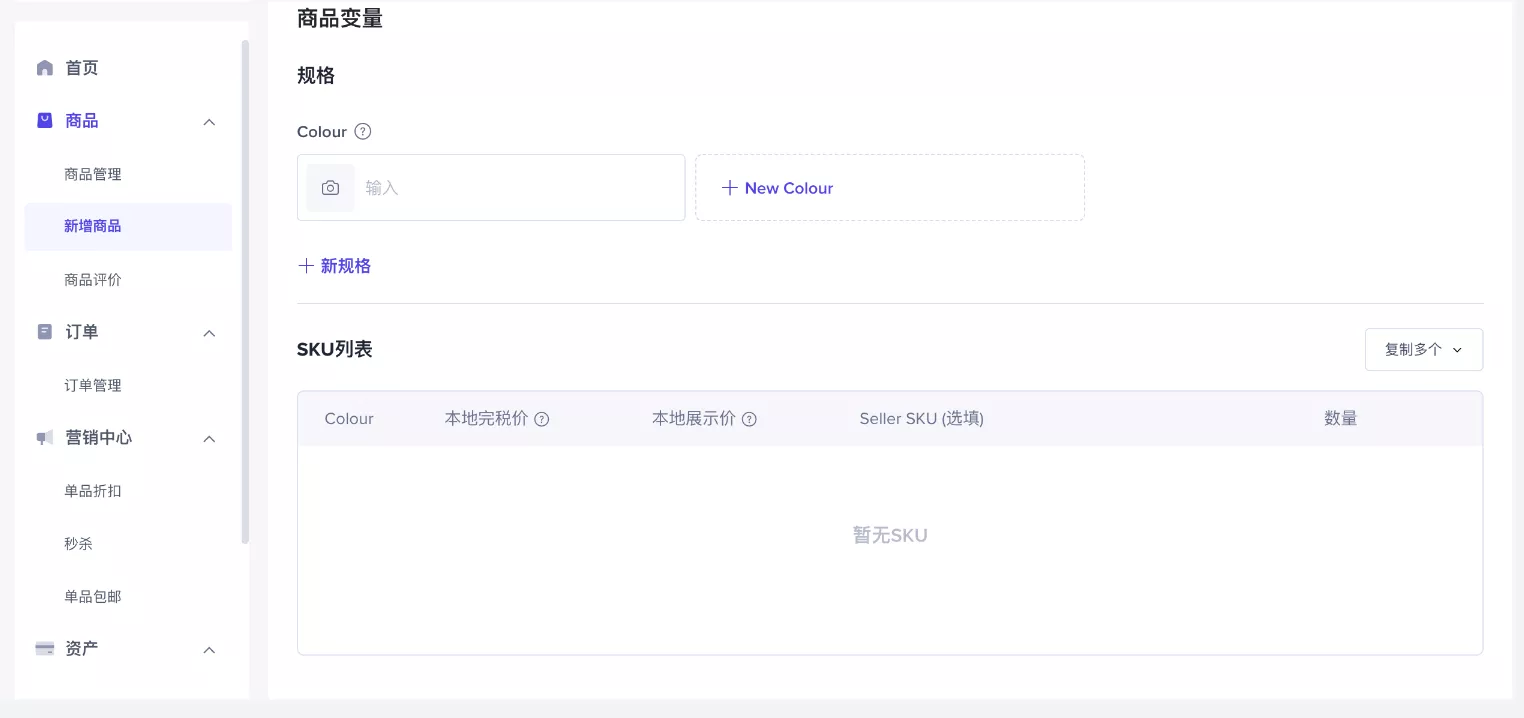1524x718 pixels.
Task: Click the 数量 column header
Action: (1341, 419)
